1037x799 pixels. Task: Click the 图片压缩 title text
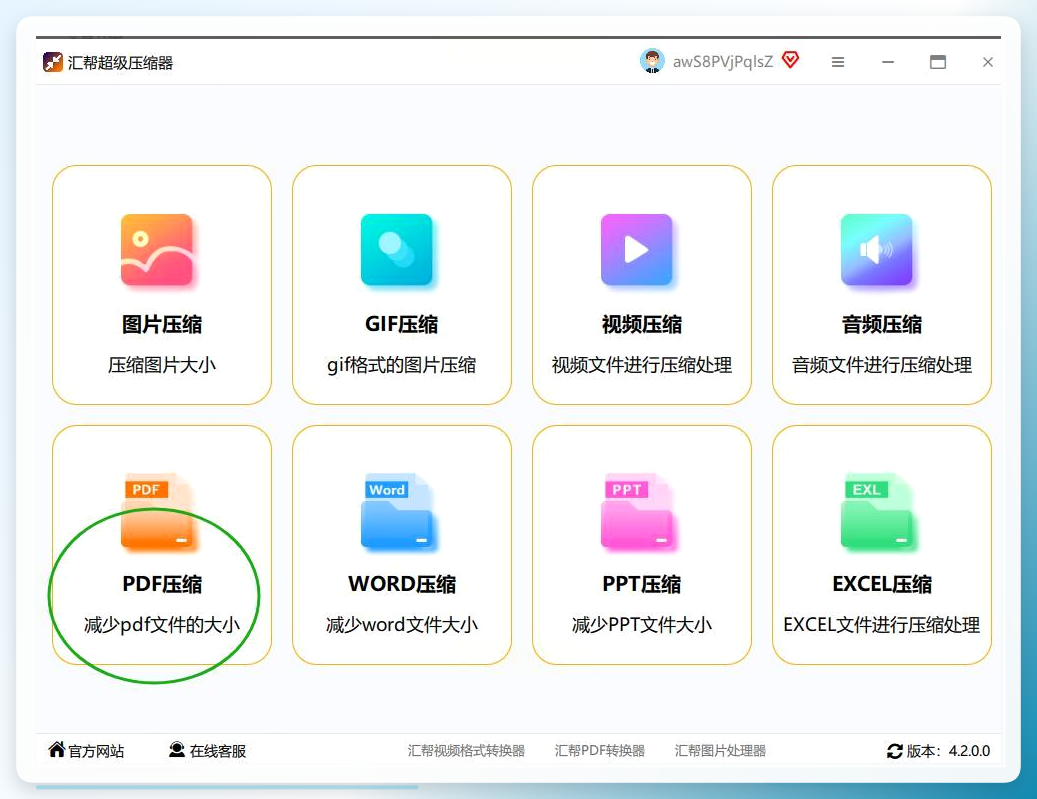pyautogui.click(x=162, y=324)
